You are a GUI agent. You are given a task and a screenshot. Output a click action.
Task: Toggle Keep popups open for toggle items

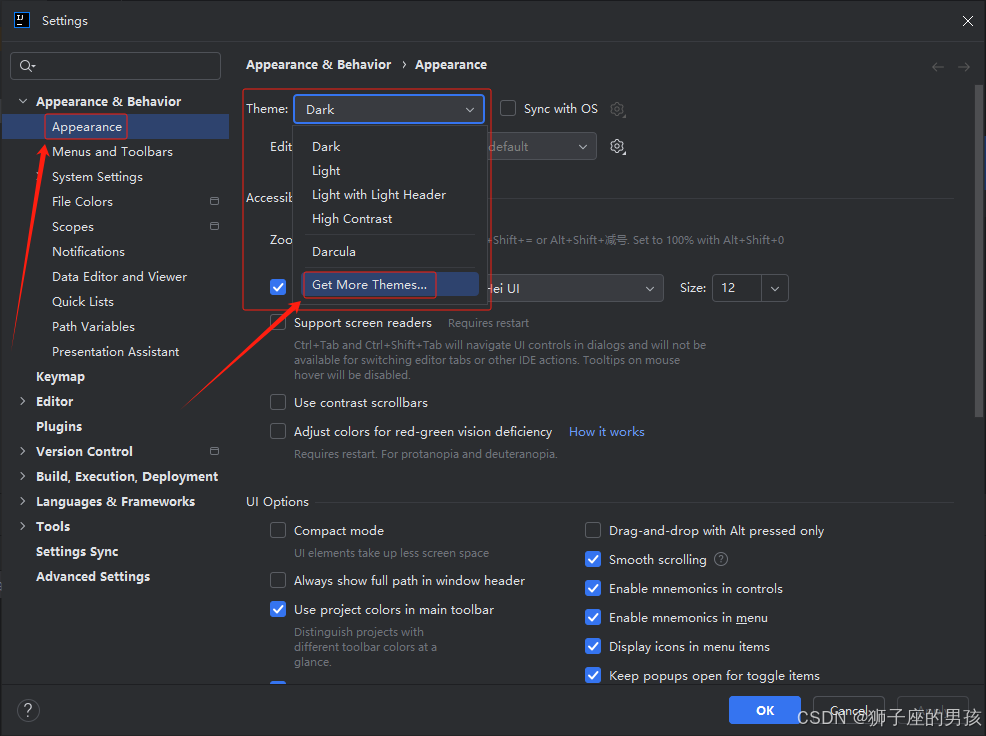(x=593, y=675)
